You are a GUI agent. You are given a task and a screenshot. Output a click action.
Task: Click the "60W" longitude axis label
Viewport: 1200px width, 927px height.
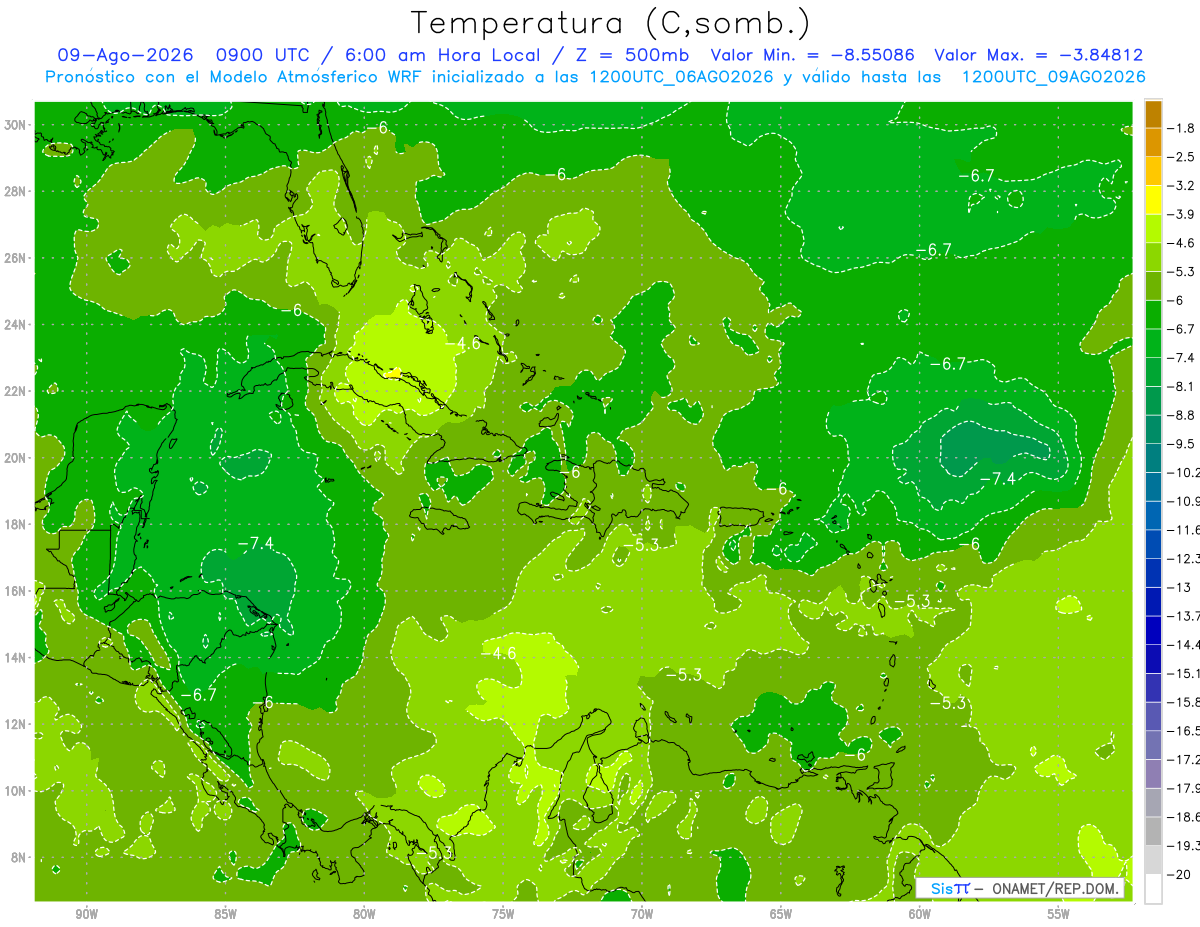pyautogui.click(x=920, y=914)
